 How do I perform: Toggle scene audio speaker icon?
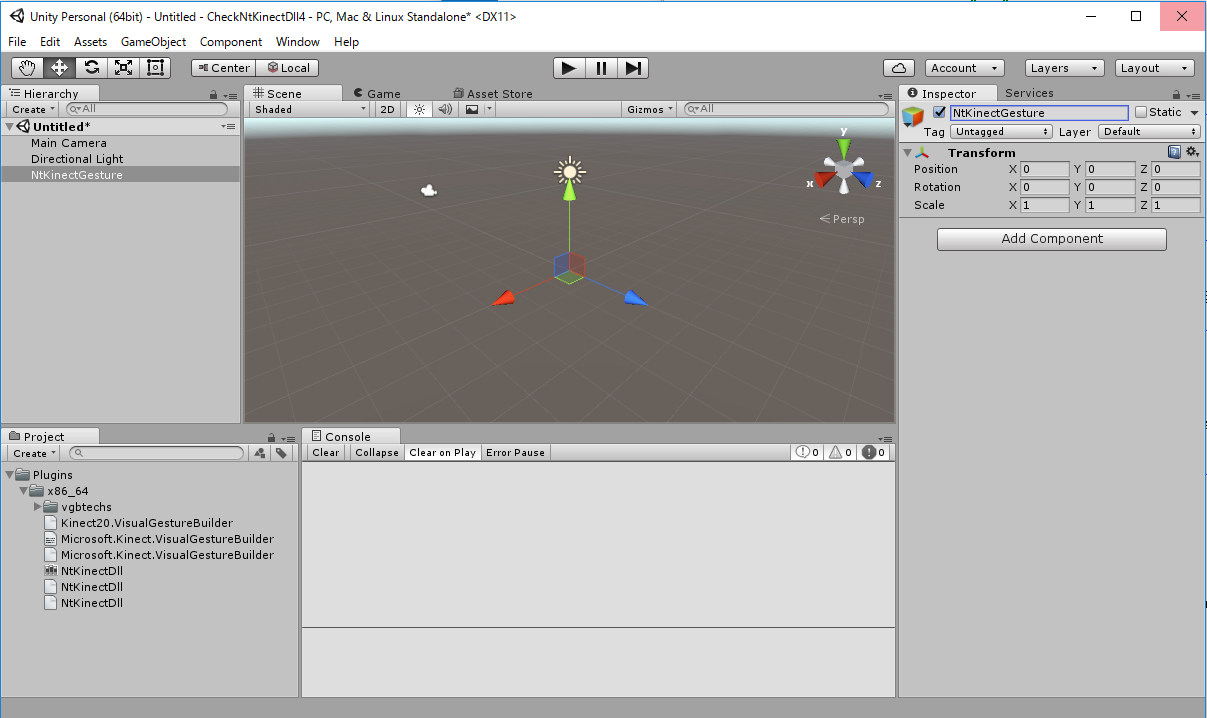446,109
